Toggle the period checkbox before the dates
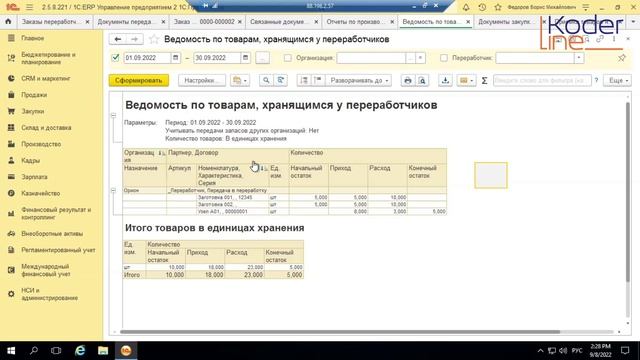 point(116,58)
